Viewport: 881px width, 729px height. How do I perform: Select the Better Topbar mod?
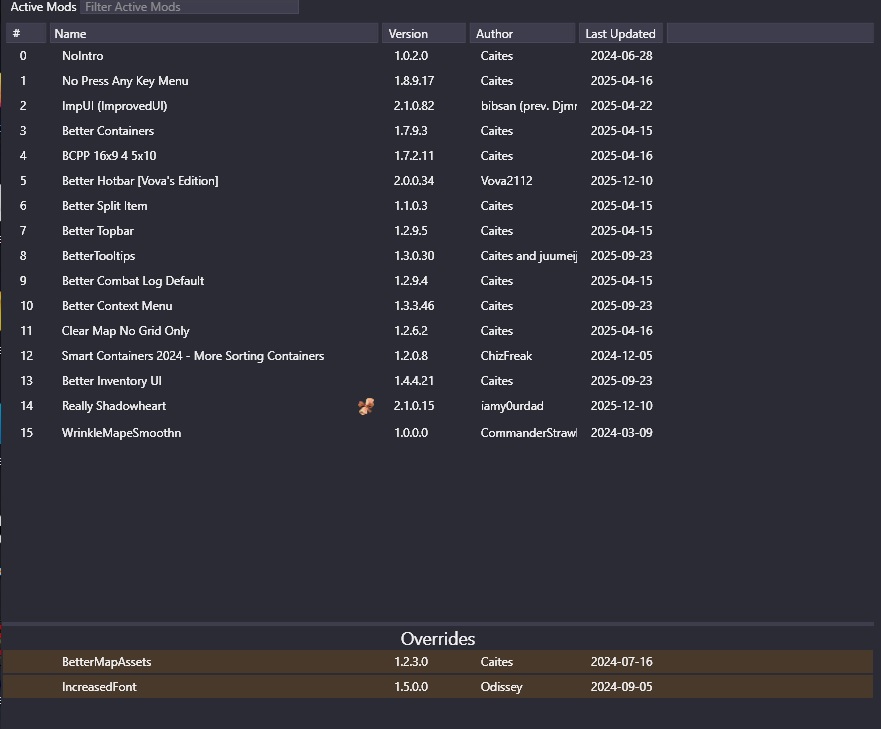(438, 230)
